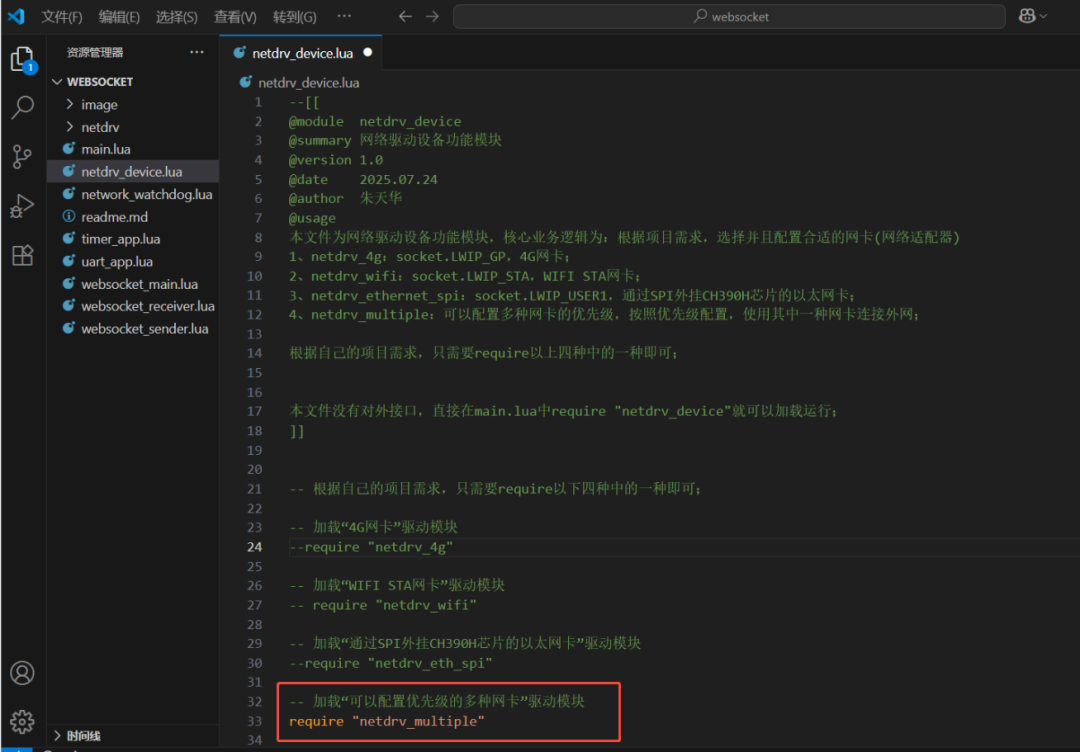
Task: Go back with the left arrow
Action: pyautogui.click(x=405, y=17)
